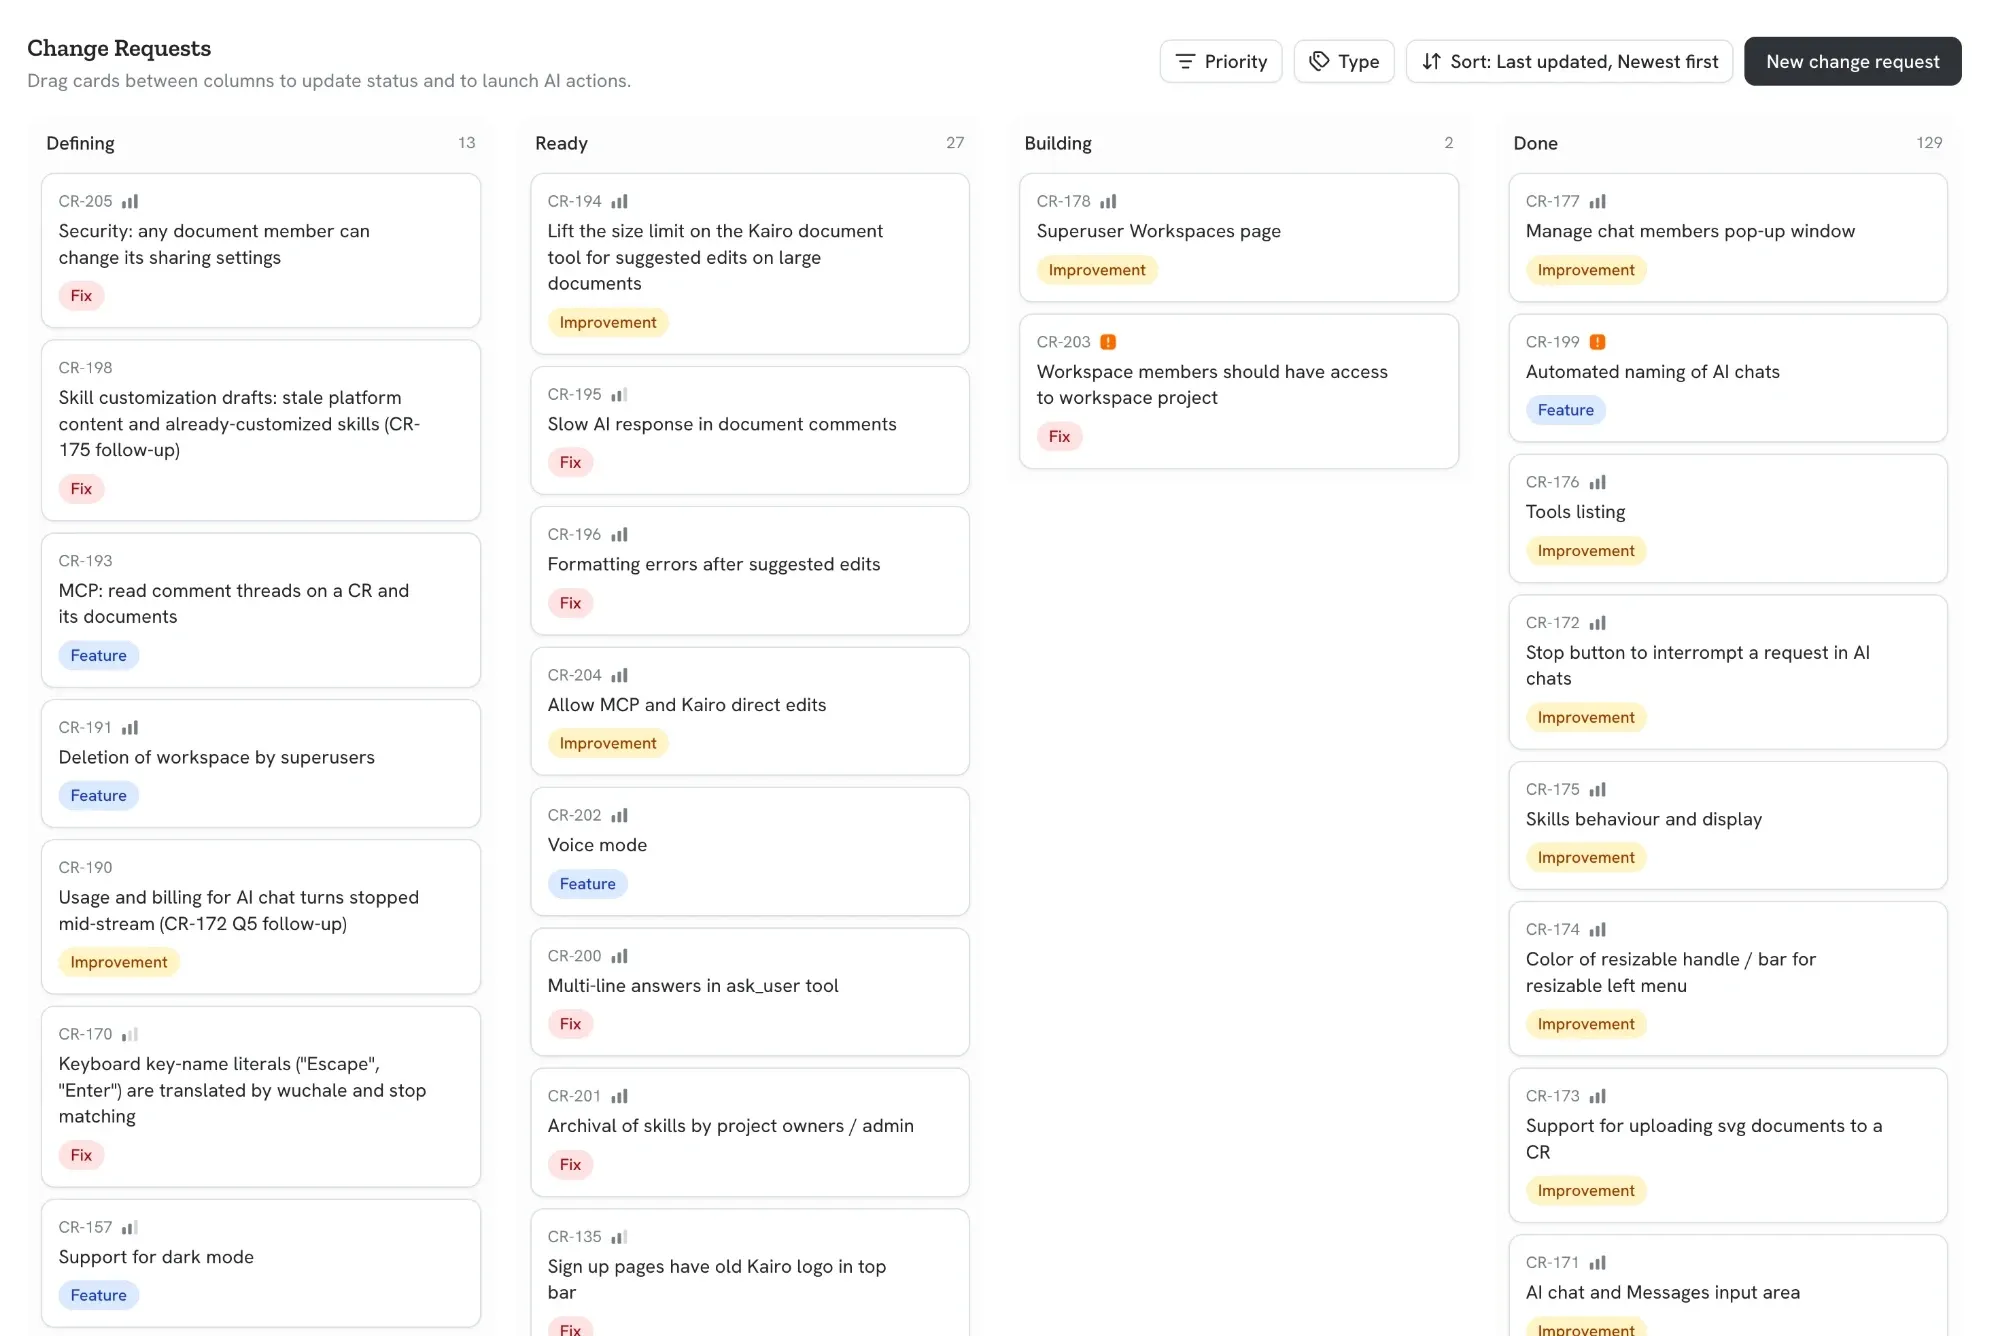This screenshot has height=1336, width=1996.
Task: Click the New change request button
Action: coord(1852,62)
